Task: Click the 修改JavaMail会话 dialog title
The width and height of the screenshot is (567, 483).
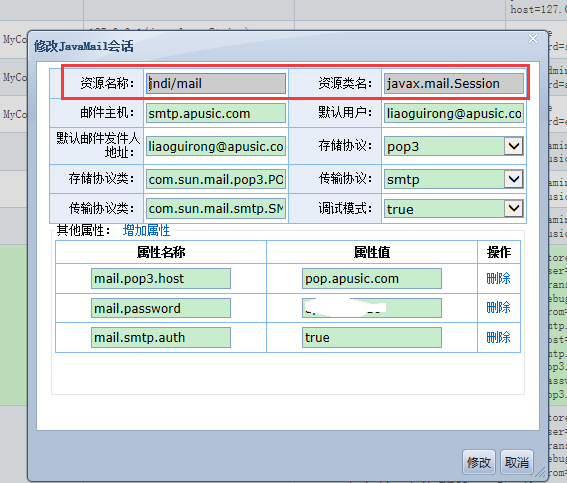Action: pyautogui.click(x=84, y=46)
